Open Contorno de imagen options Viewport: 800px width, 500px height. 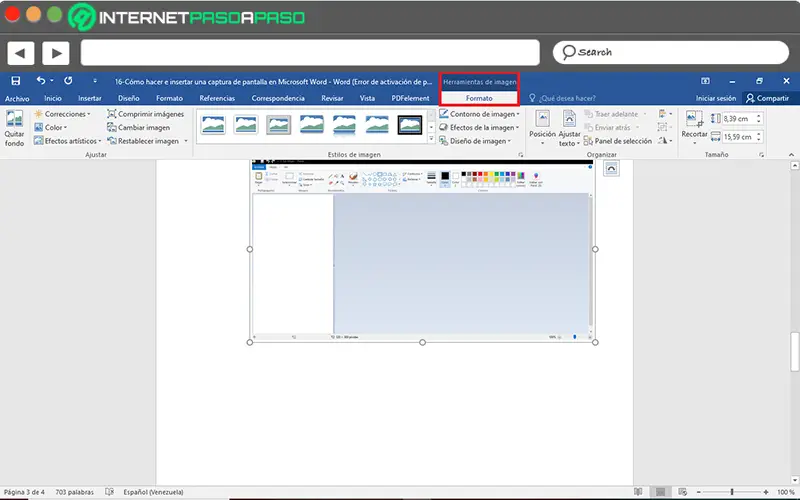[479, 114]
